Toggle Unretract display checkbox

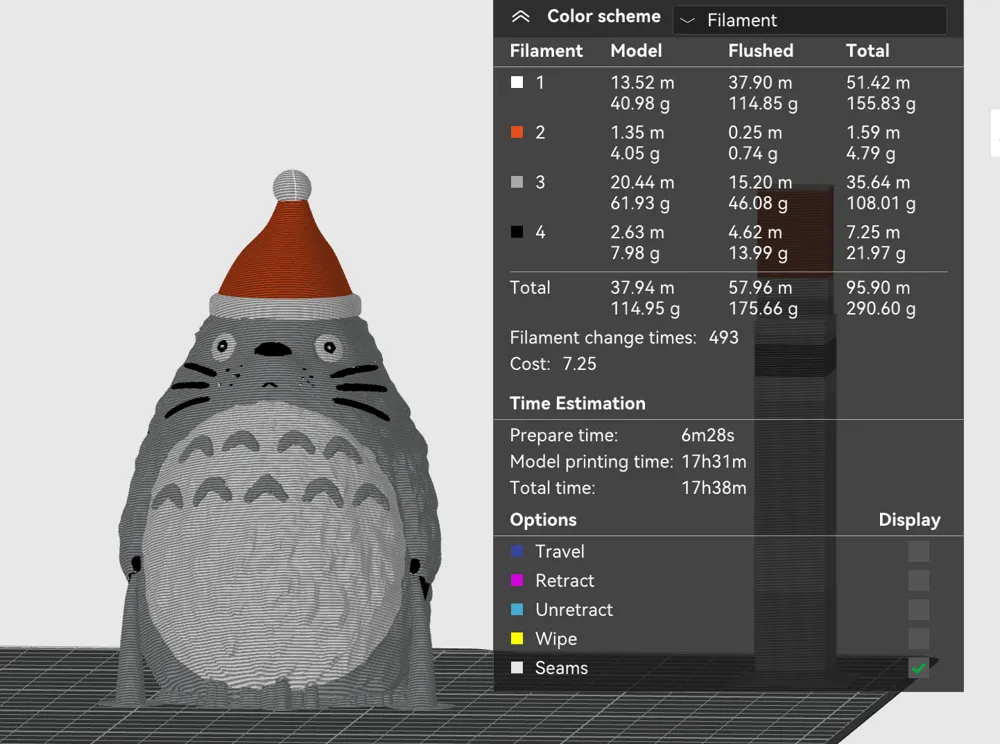coord(918,609)
